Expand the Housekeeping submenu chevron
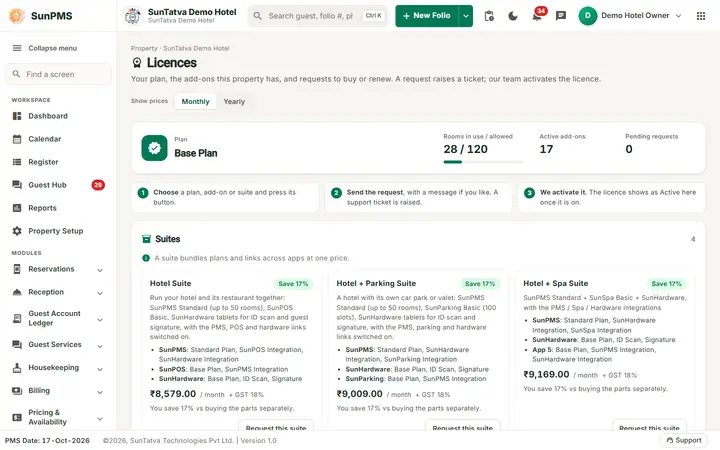This screenshot has width=720, height=450. 100,369
